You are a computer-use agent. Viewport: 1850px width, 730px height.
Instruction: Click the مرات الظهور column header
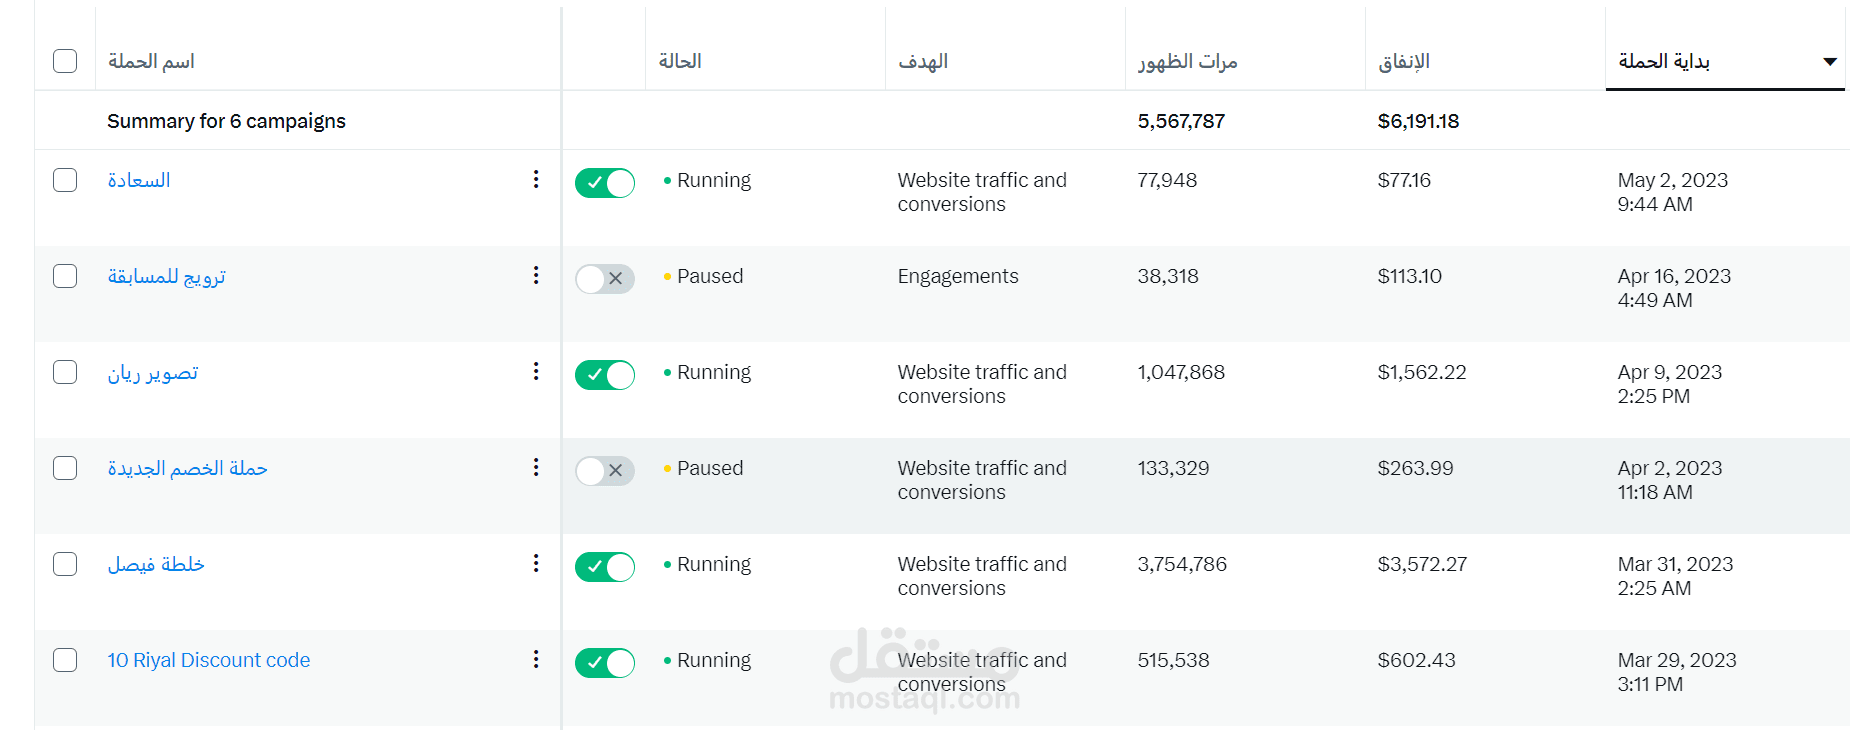[x=1188, y=61]
